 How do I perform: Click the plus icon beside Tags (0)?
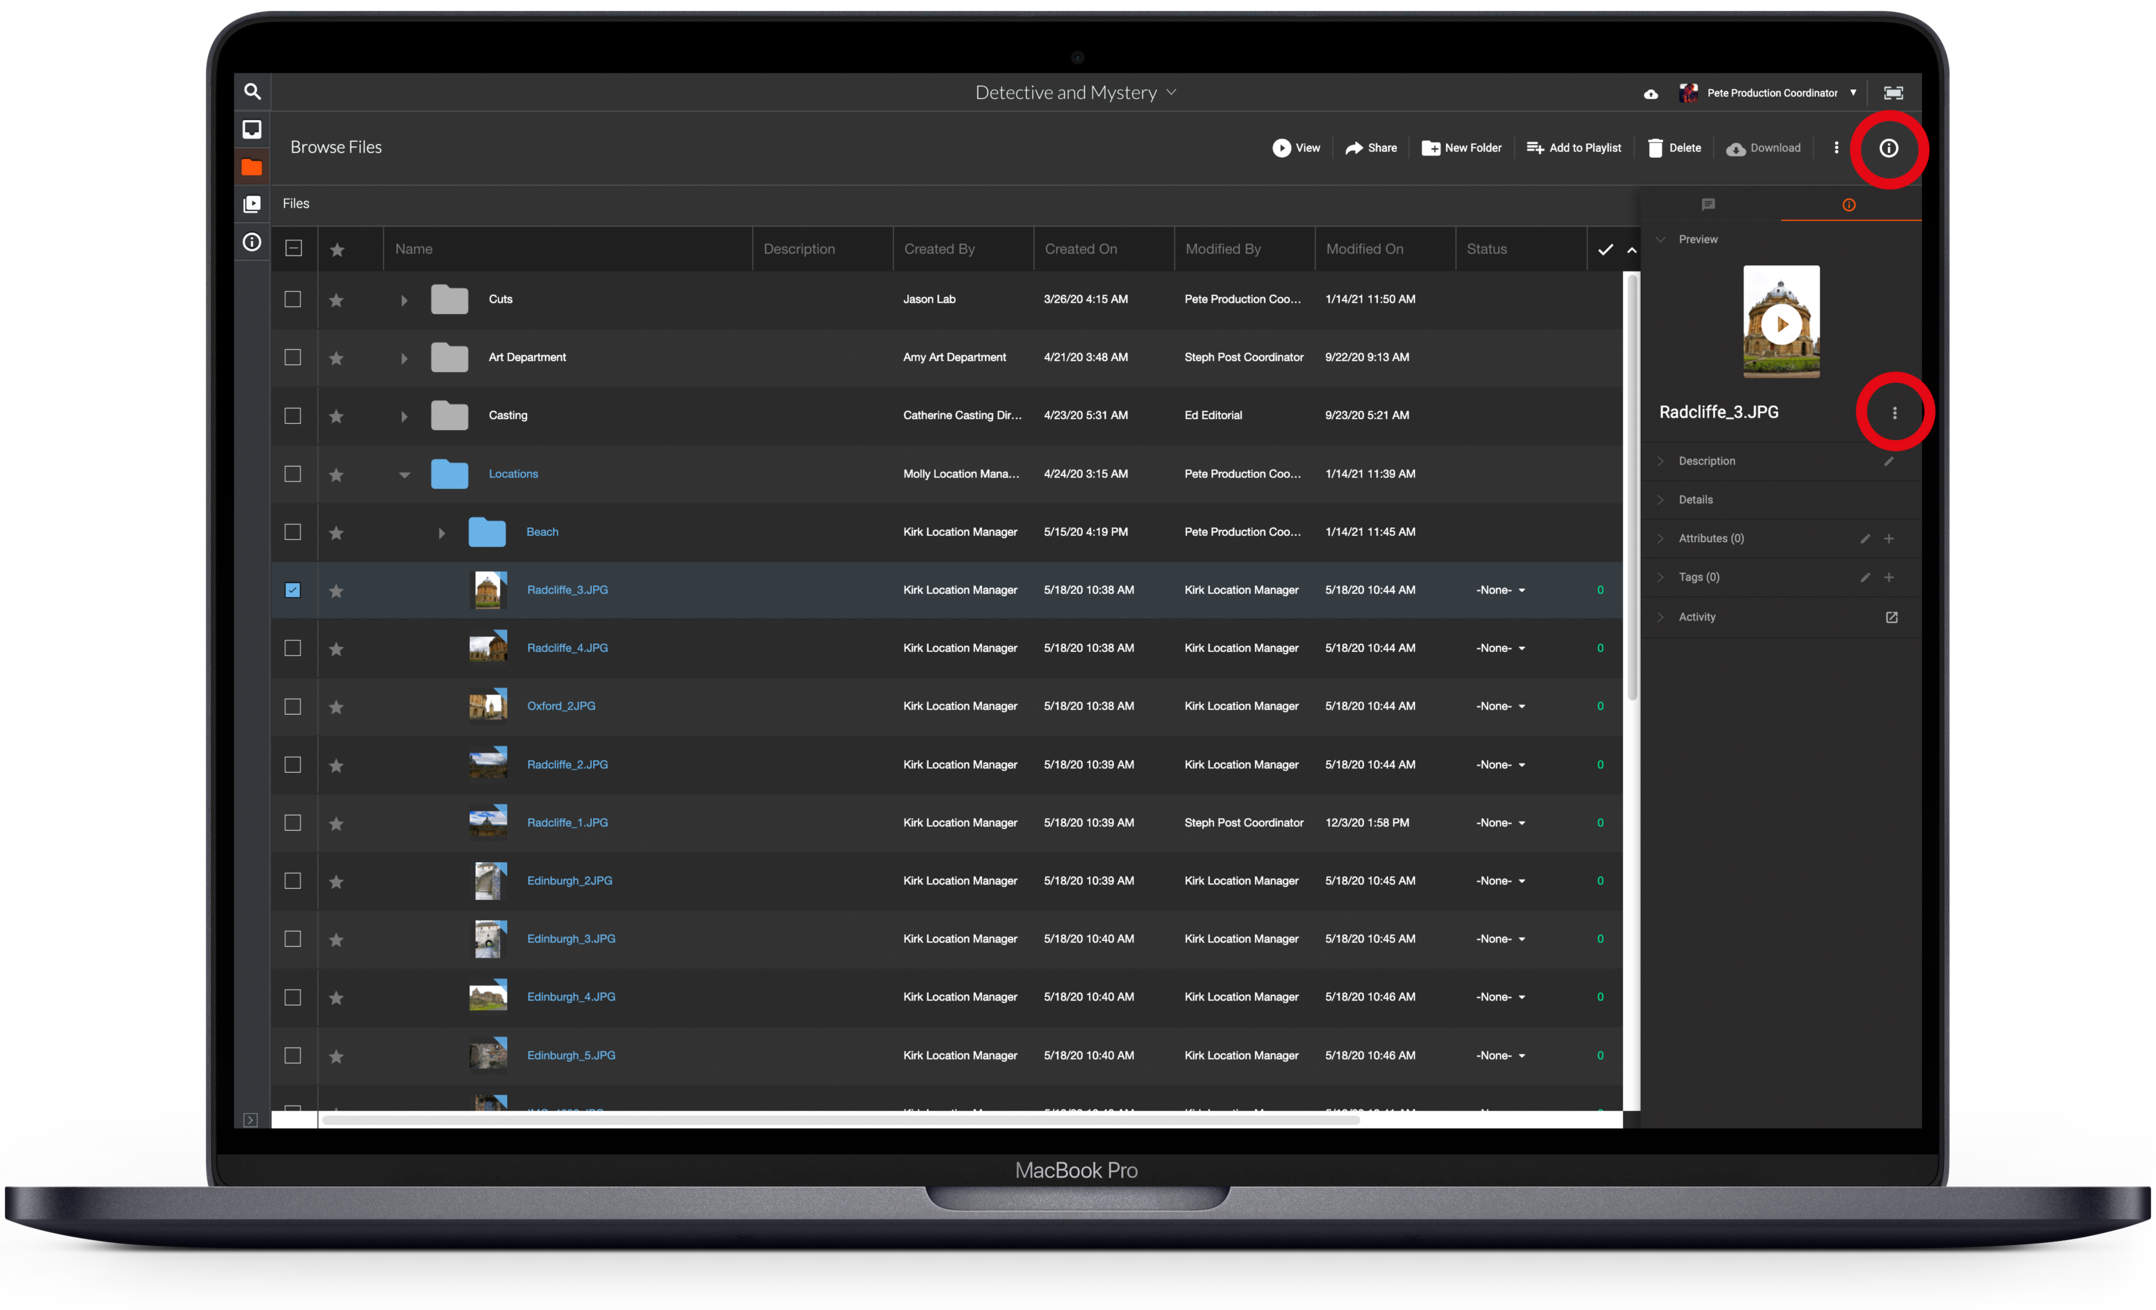[1889, 577]
